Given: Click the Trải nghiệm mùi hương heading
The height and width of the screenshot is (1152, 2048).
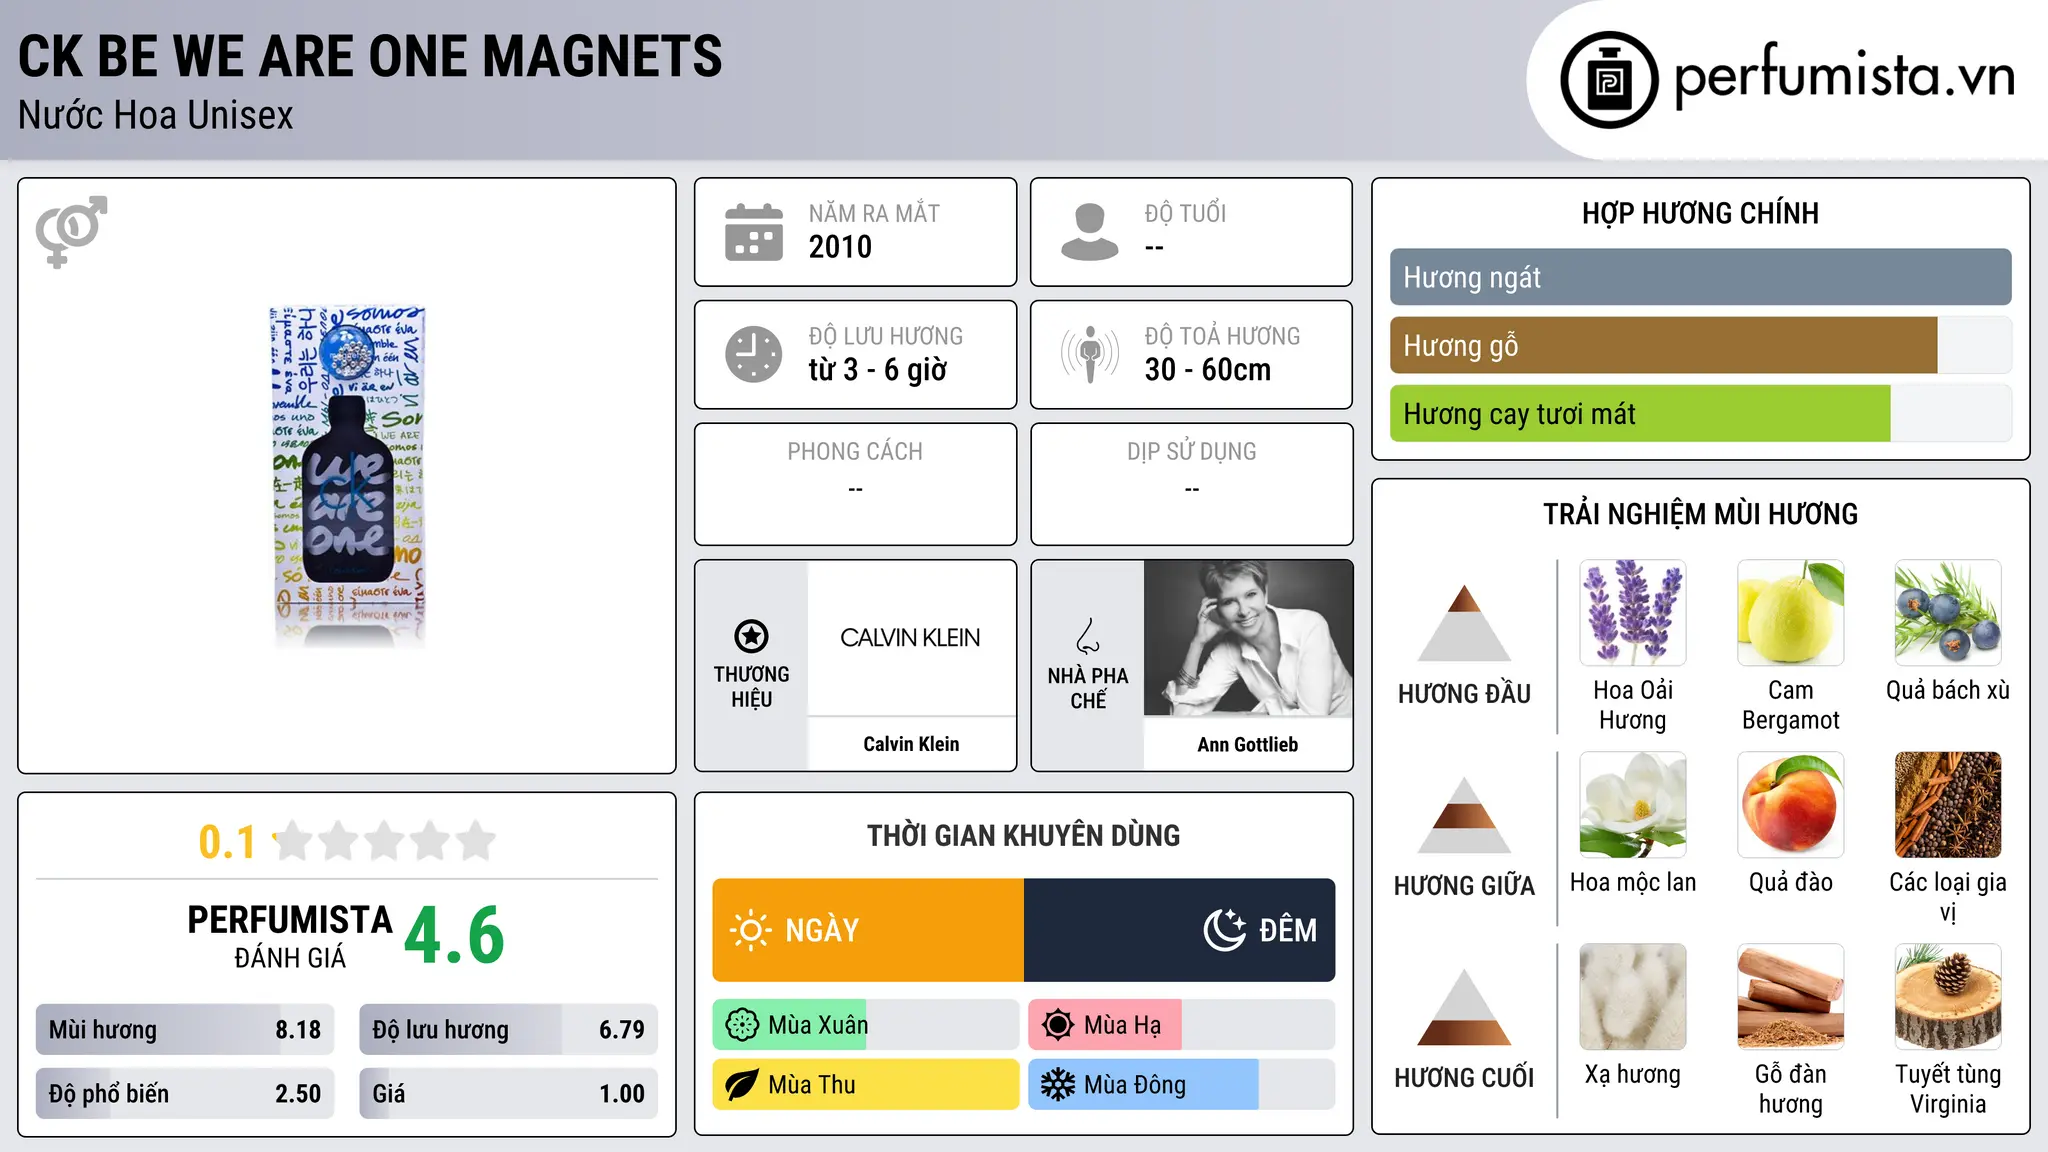Looking at the screenshot, I should [x=1700, y=515].
